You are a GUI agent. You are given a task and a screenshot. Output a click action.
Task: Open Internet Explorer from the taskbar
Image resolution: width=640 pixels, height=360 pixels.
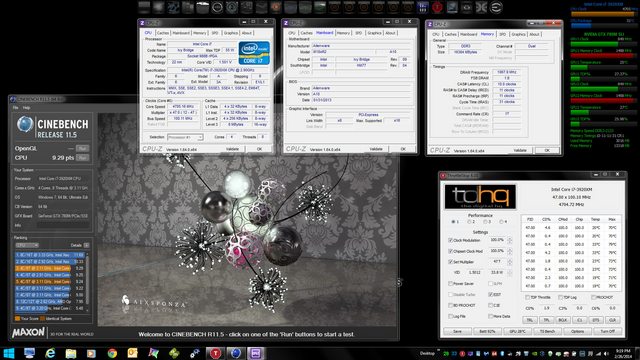click(50, 353)
